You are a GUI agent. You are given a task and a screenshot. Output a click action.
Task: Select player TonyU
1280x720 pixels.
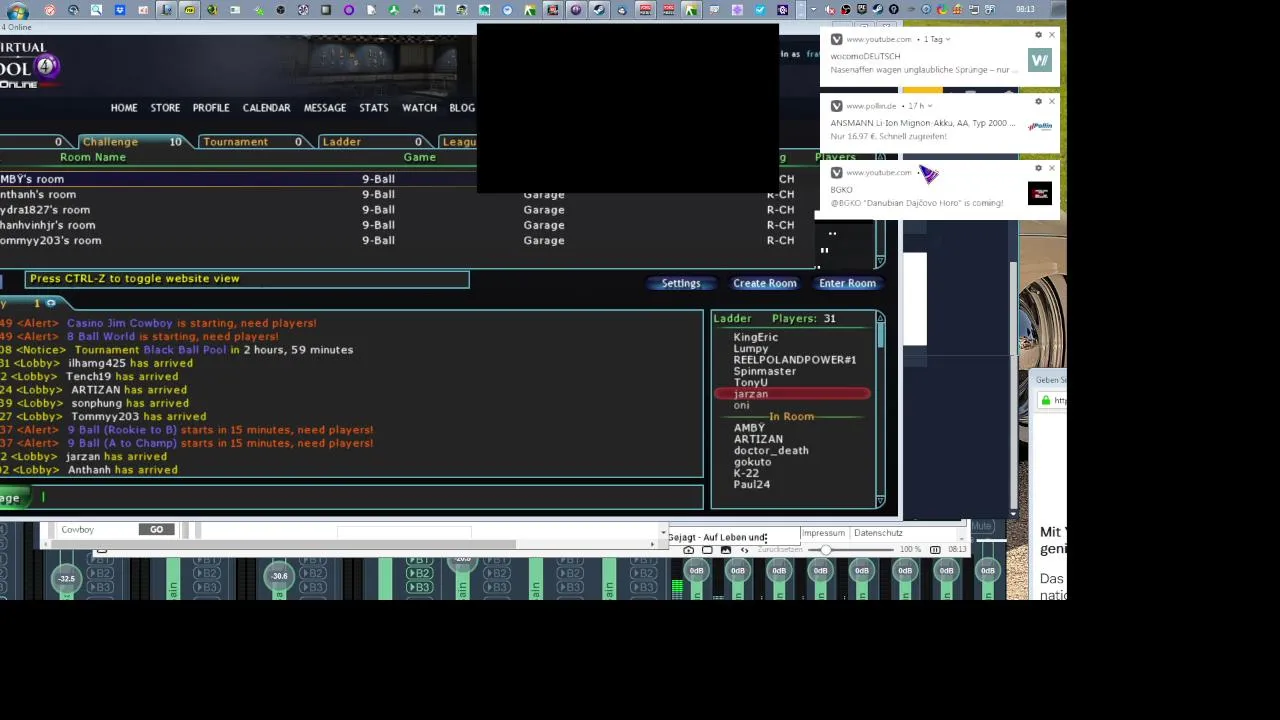tap(751, 382)
